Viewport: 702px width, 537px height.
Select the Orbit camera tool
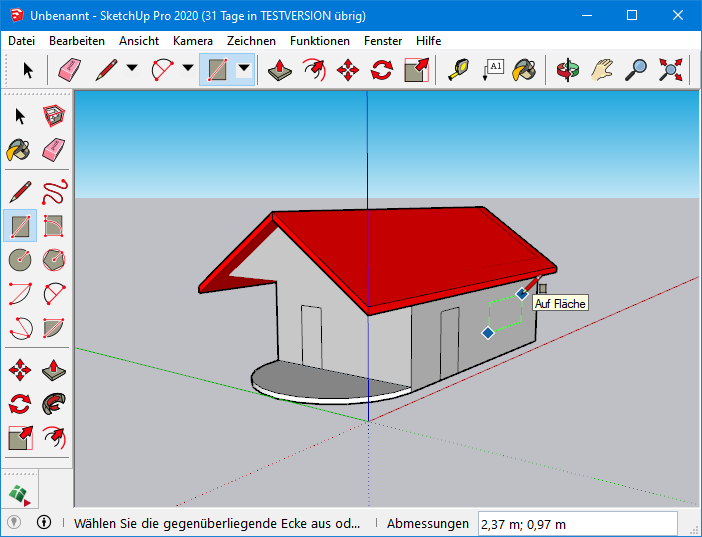pos(569,70)
